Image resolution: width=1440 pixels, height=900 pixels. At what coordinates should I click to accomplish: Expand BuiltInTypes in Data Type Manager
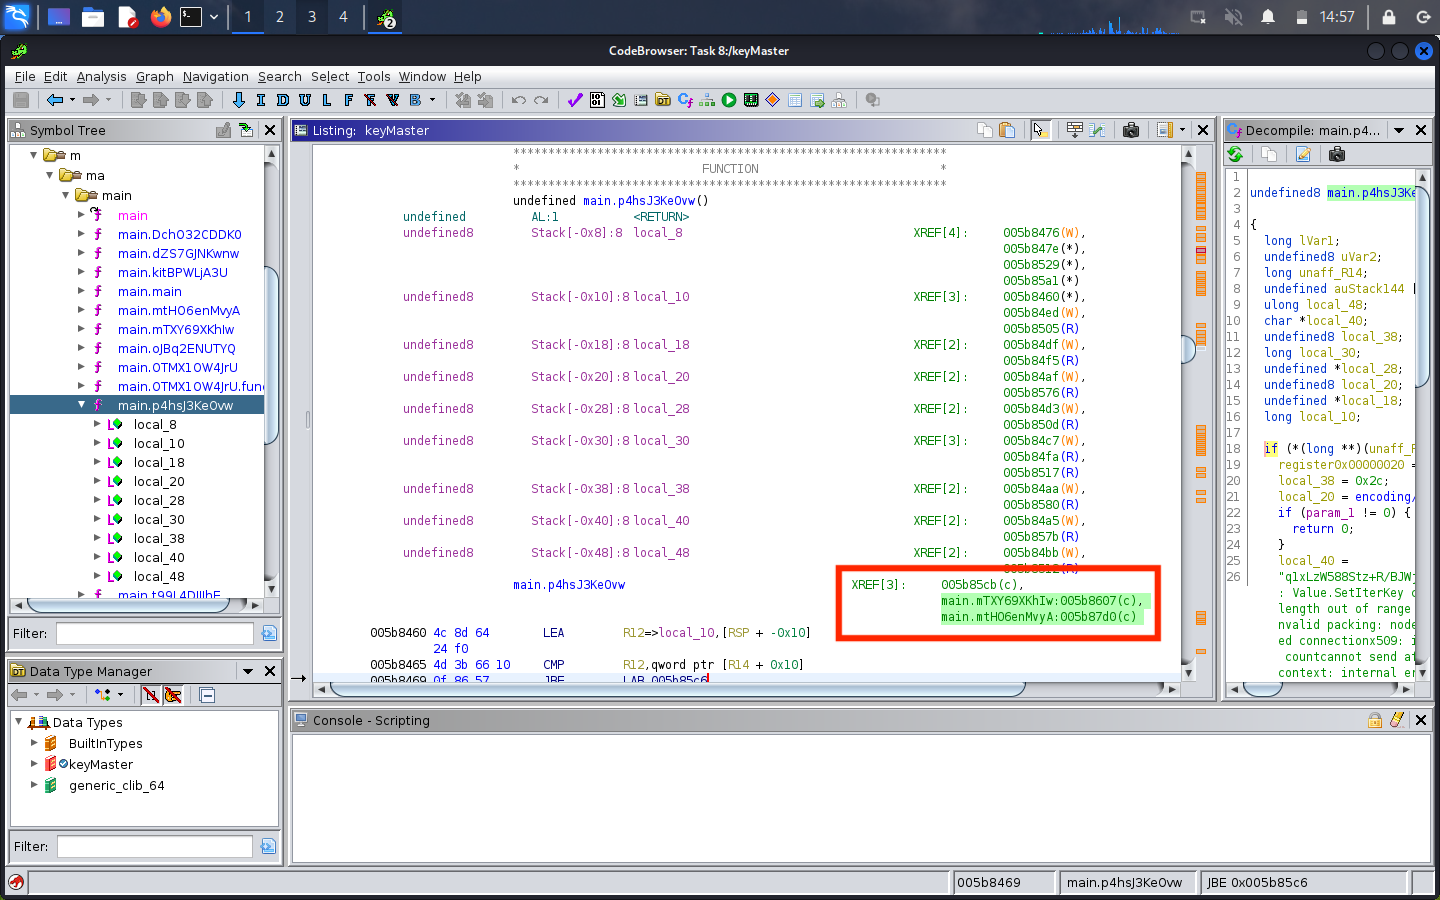pyautogui.click(x=34, y=743)
